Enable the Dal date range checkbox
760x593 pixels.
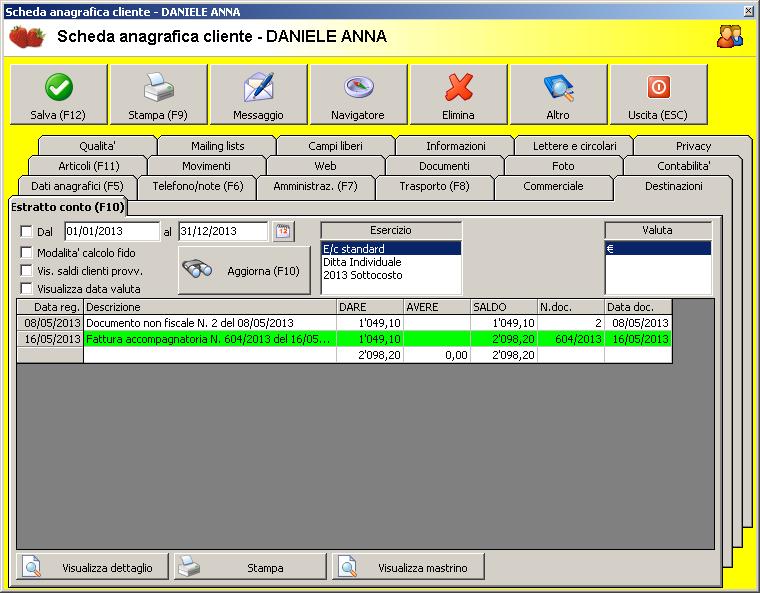click(27, 231)
